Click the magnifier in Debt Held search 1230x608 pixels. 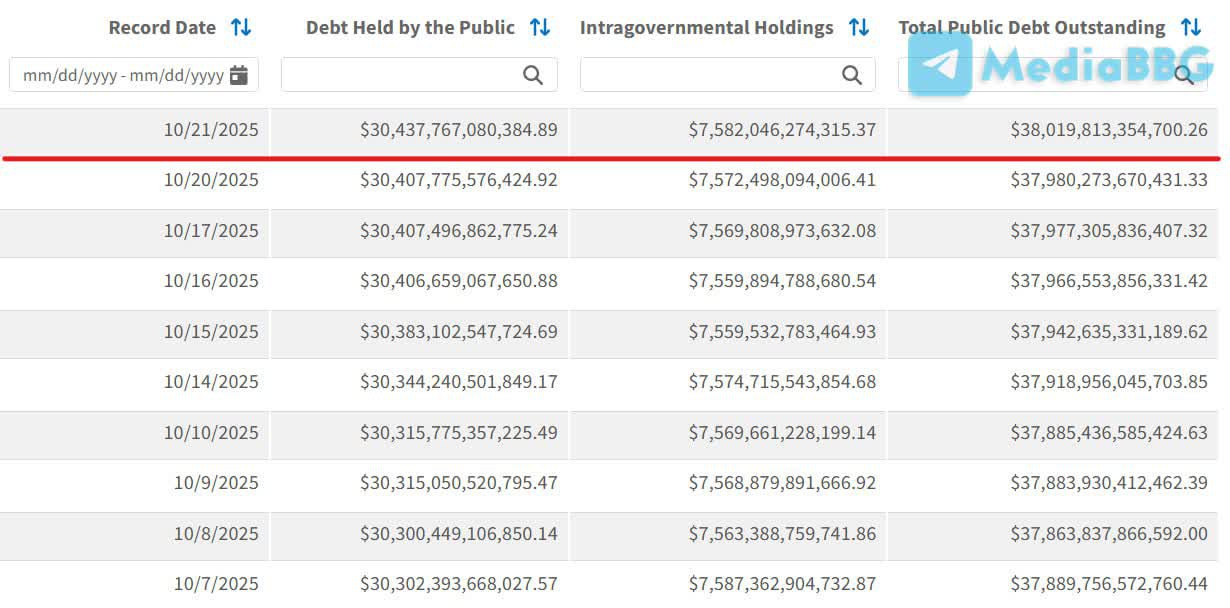(x=533, y=75)
